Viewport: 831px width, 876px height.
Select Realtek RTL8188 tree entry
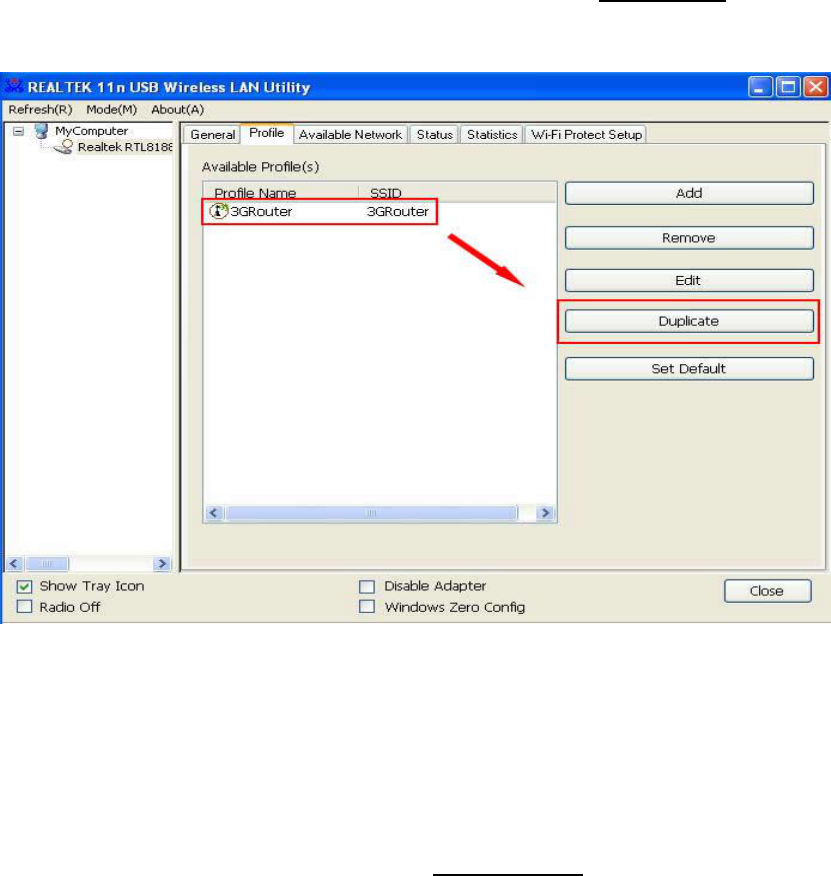[125, 147]
